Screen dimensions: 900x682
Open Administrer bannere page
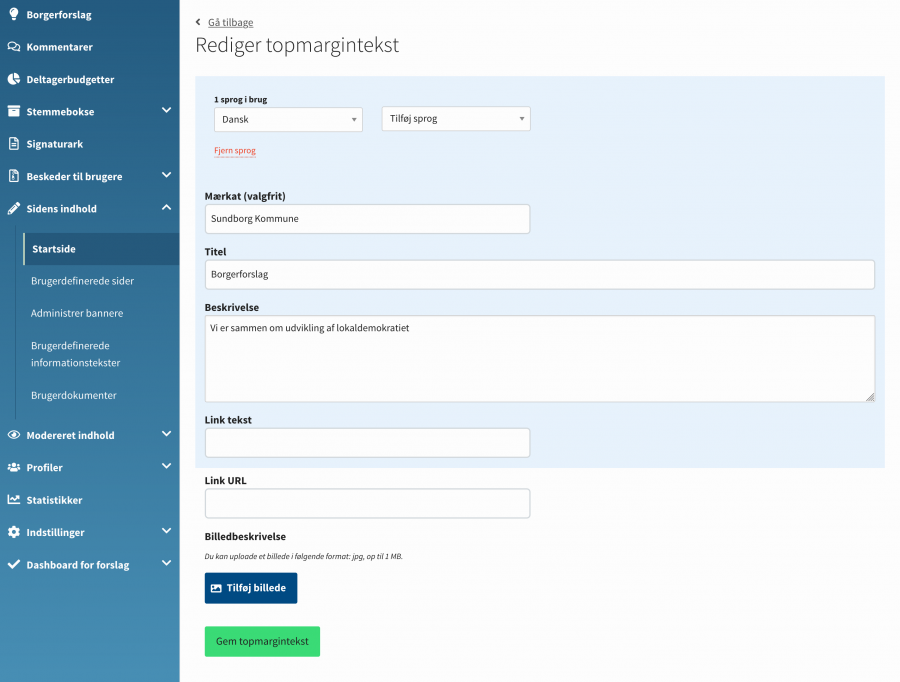click(x=76, y=313)
